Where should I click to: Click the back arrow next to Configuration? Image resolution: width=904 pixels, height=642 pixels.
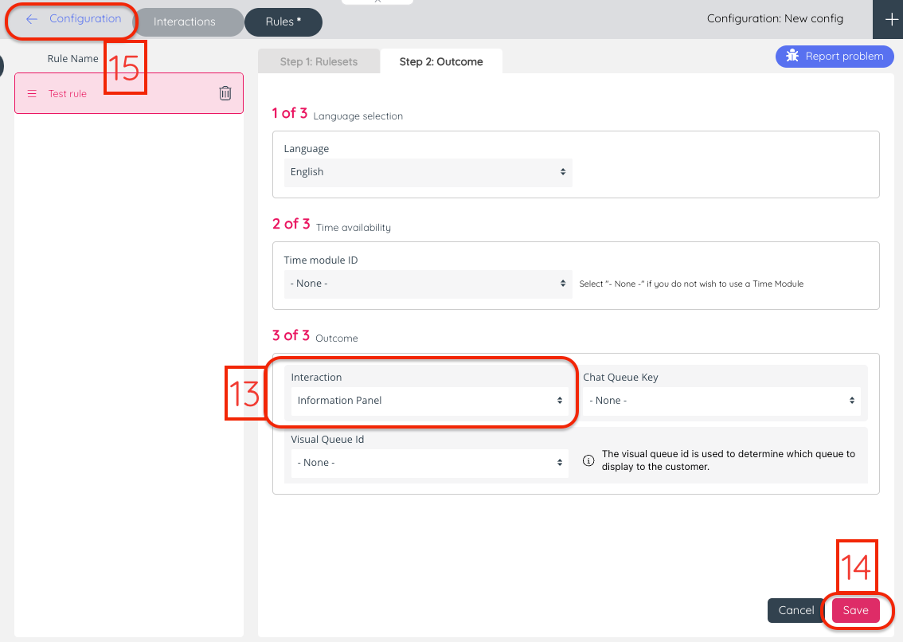[x=32, y=19]
